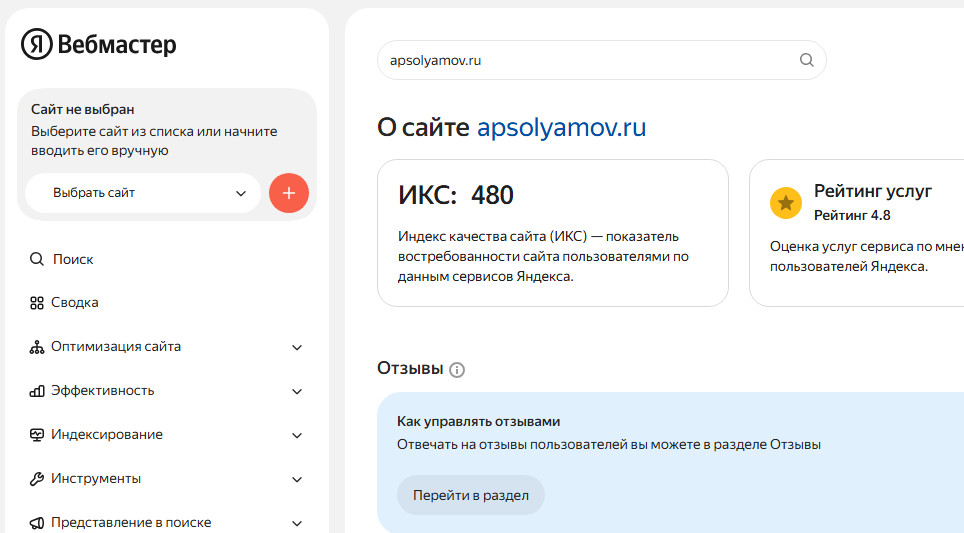Open the apsolyamov.ru heading link
The image size is (964, 533).
click(561, 127)
